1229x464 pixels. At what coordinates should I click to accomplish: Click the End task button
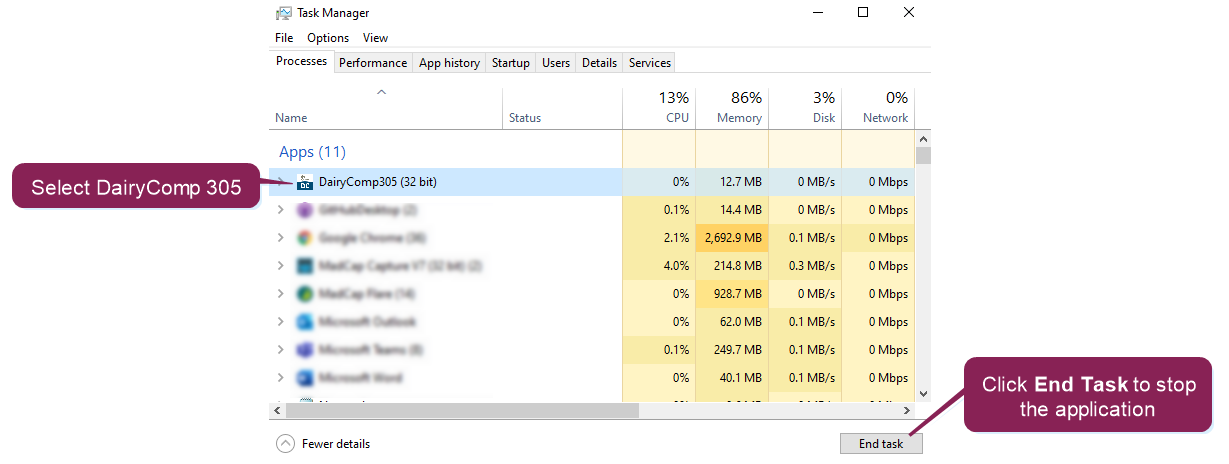pos(881,443)
